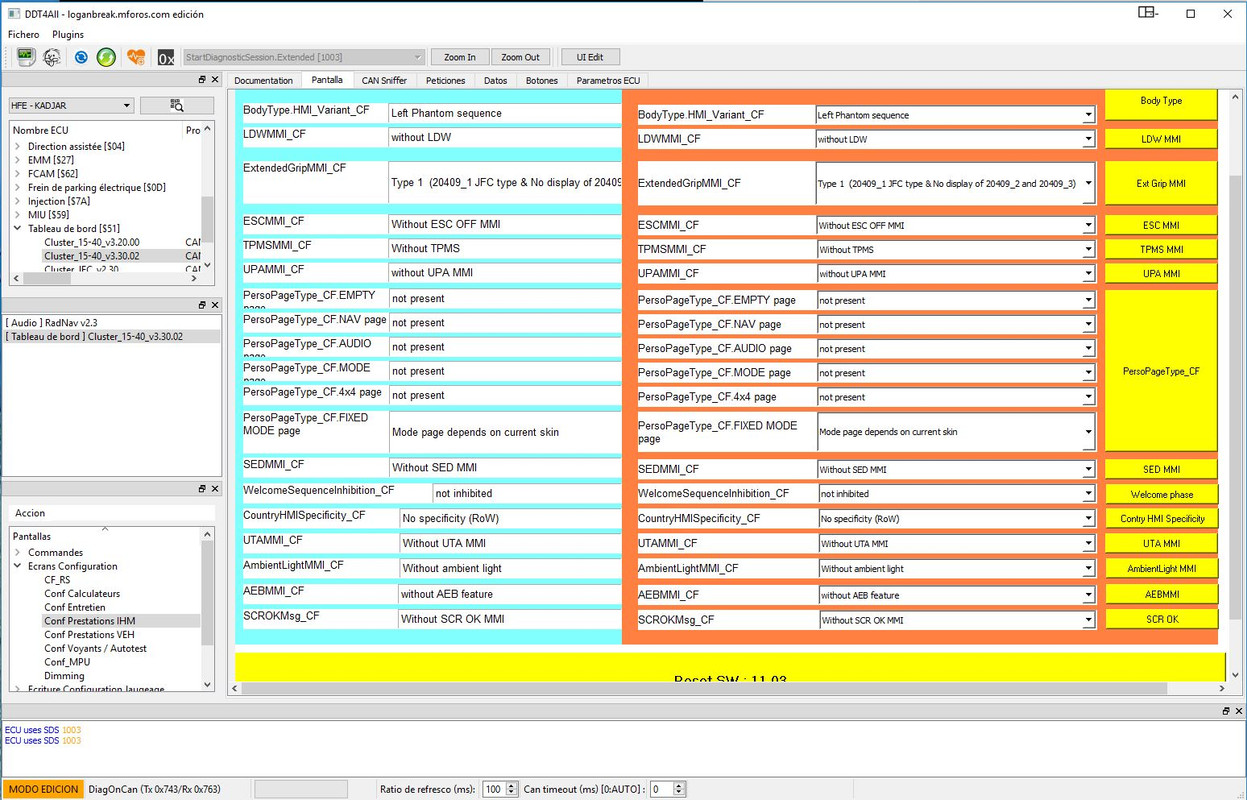This screenshot has height=800, width=1247.
Task: Click the Zoom Out button
Action: click(x=520, y=57)
